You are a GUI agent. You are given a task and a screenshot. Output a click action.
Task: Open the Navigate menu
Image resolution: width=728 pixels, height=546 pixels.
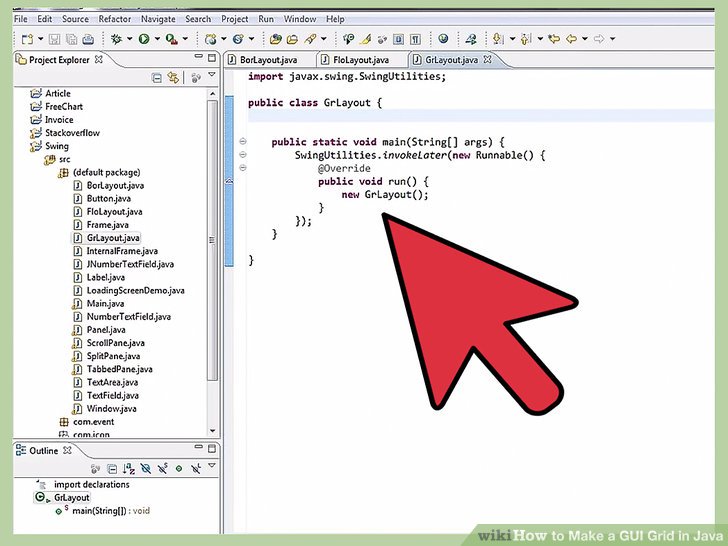pos(158,19)
